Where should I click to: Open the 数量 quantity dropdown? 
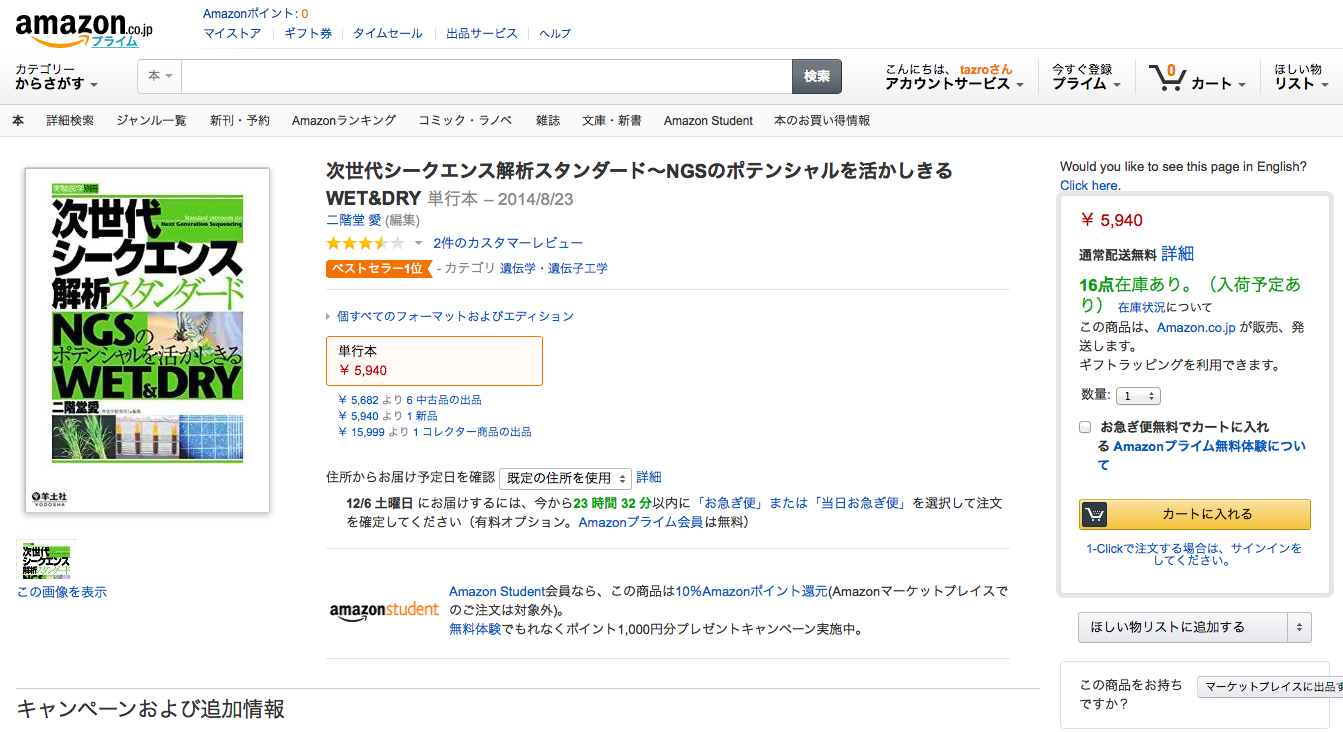tap(1138, 396)
